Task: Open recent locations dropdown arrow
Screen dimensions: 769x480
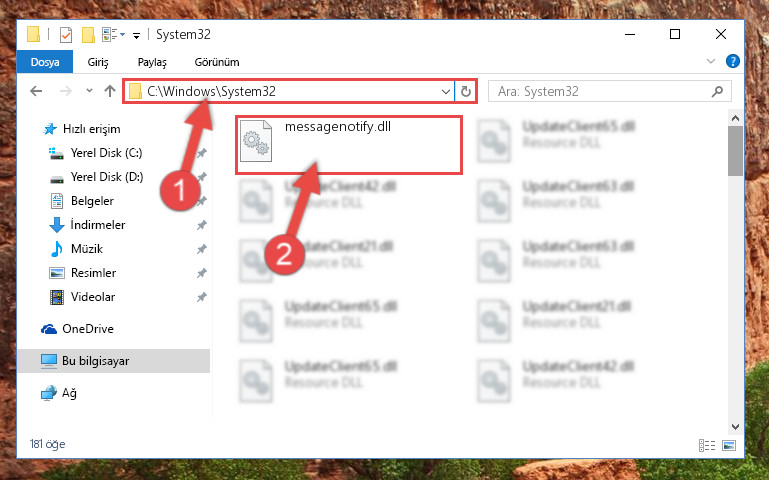Action: [89, 91]
